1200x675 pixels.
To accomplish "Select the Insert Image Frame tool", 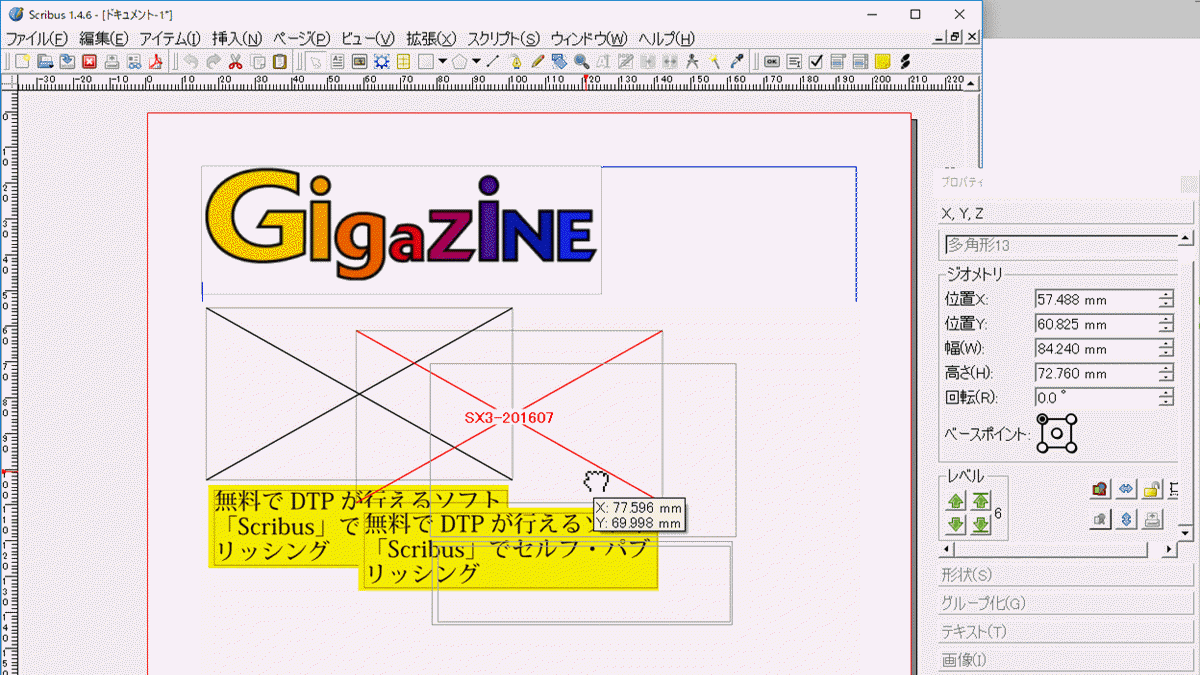I will click(x=359, y=61).
